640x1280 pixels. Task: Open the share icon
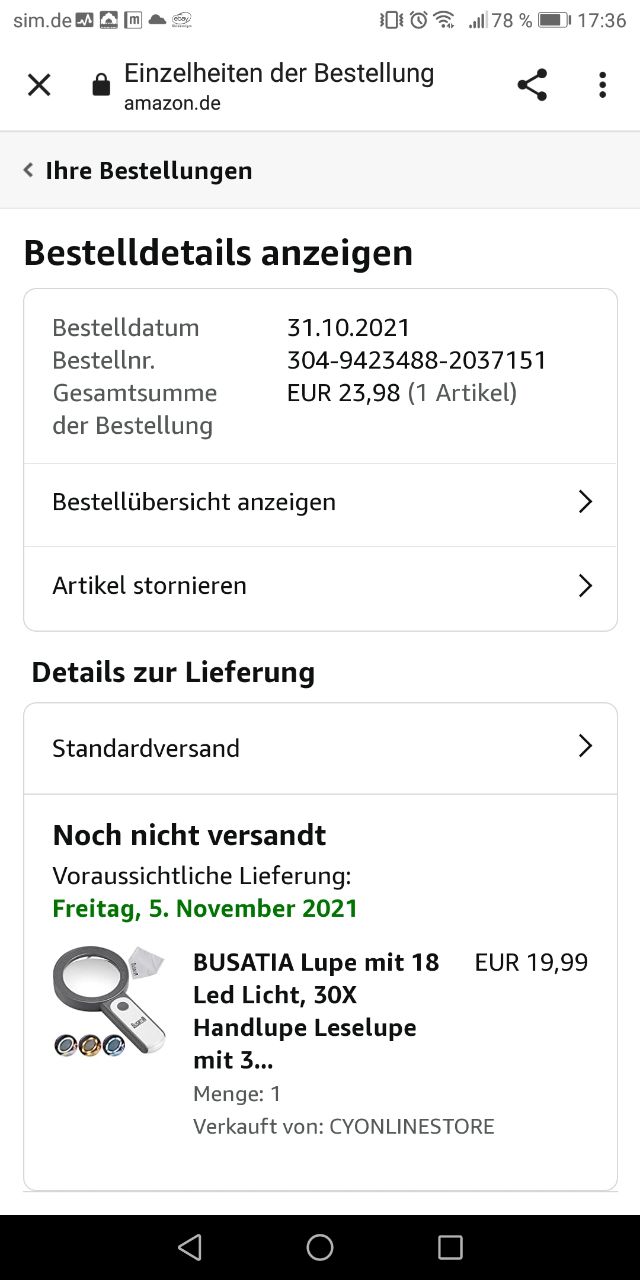(x=532, y=85)
